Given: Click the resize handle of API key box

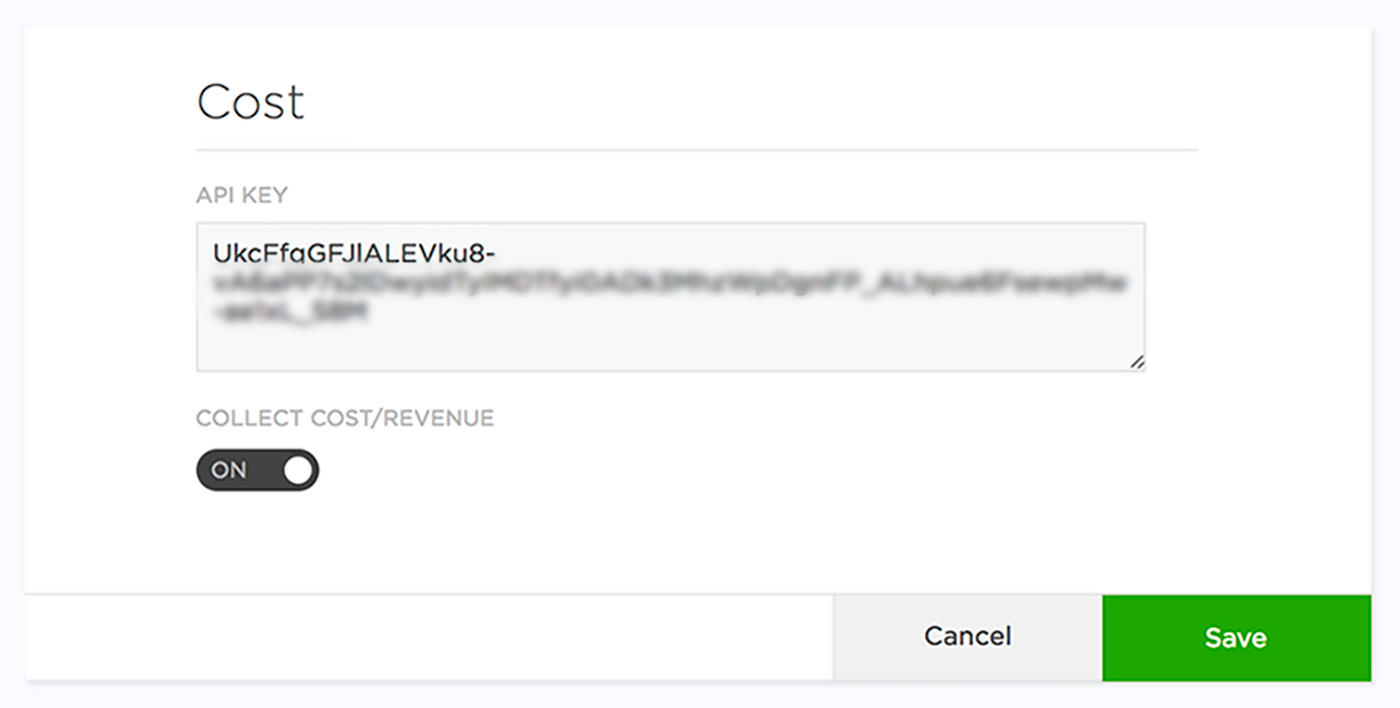Looking at the screenshot, I should tap(1137, 363).
